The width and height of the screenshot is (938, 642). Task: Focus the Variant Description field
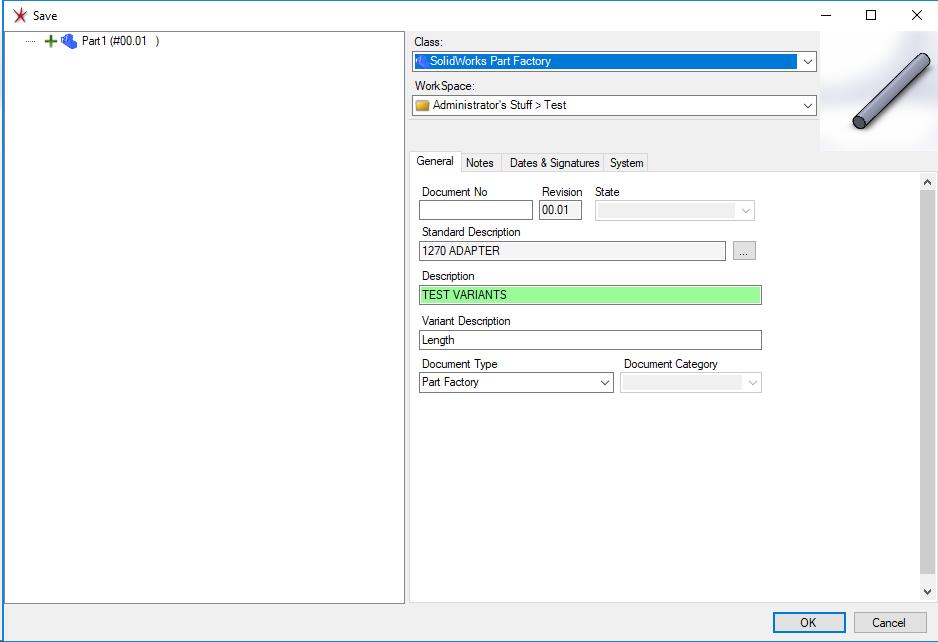(590, 340)
